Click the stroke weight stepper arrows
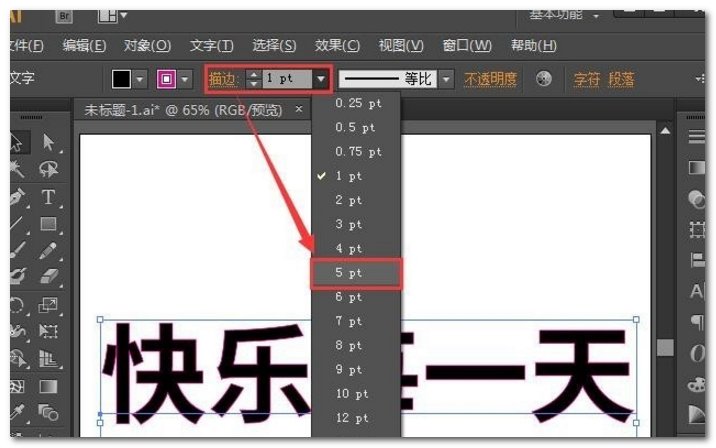This screenshot has height=448, width=716. (x=254, y=79)
